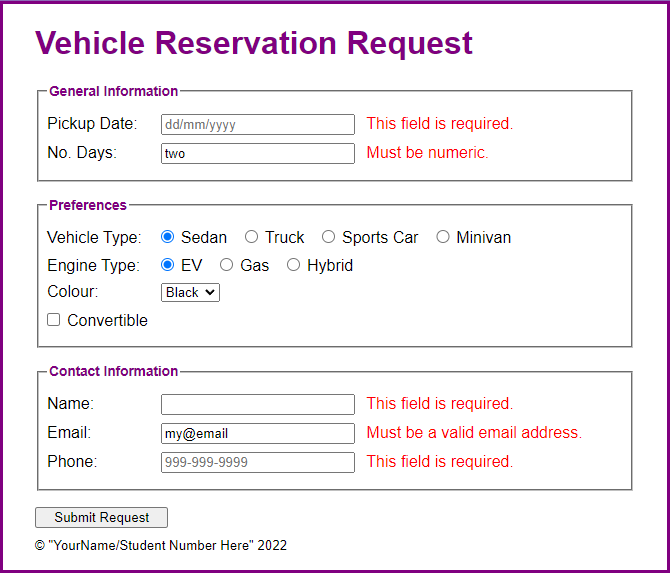Pick the Minivan radio button

443,237
